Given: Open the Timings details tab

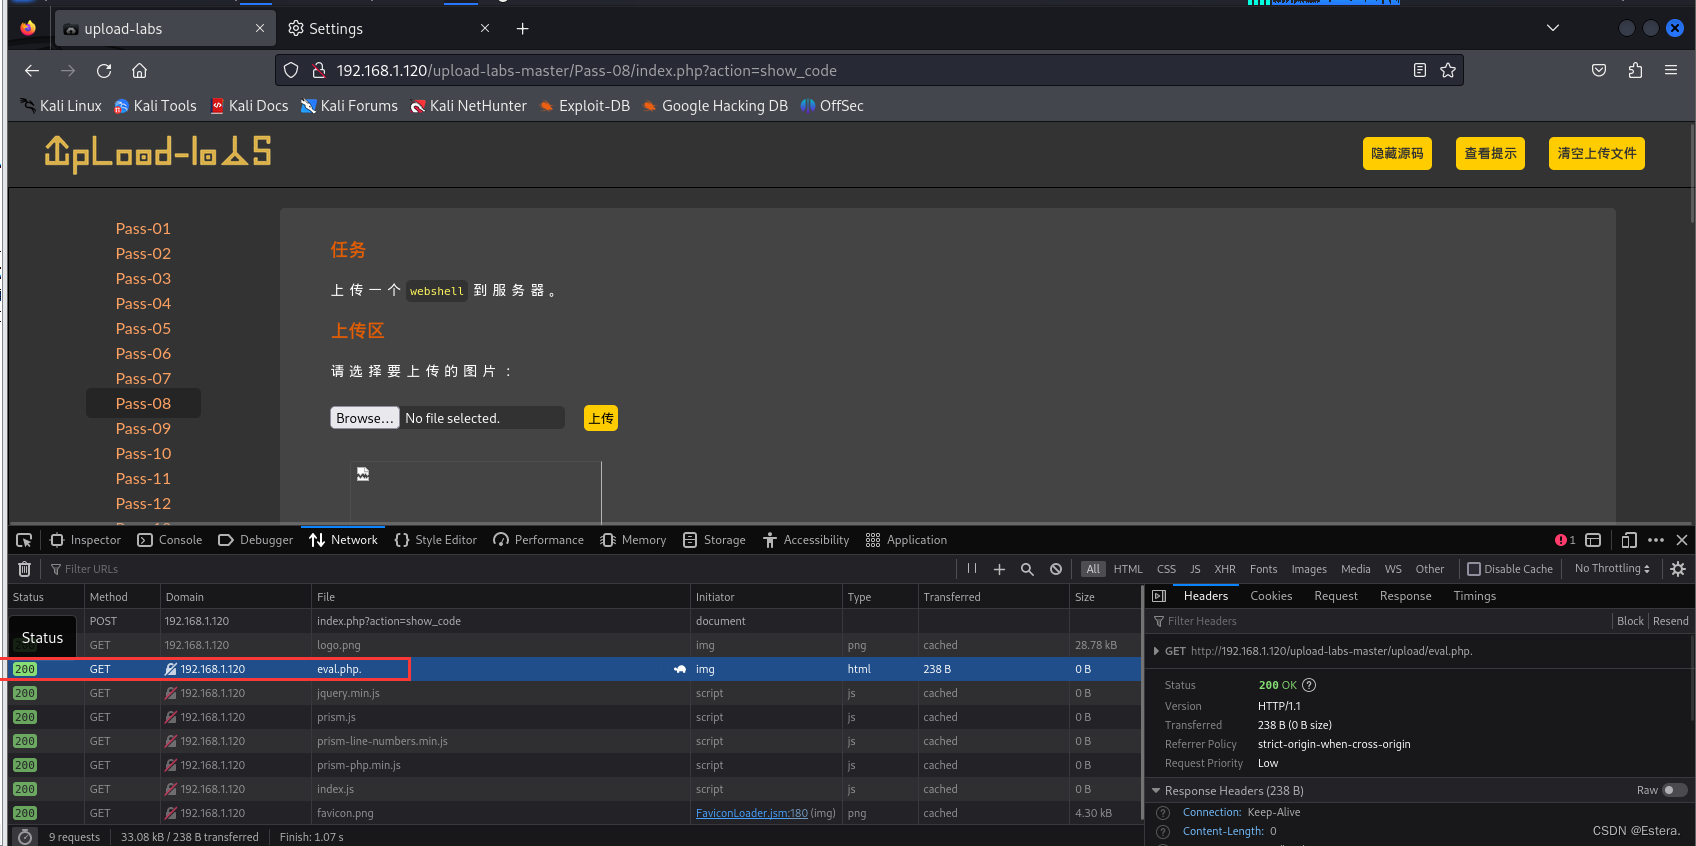Looking at the screenshot, I should point(1475,596).
